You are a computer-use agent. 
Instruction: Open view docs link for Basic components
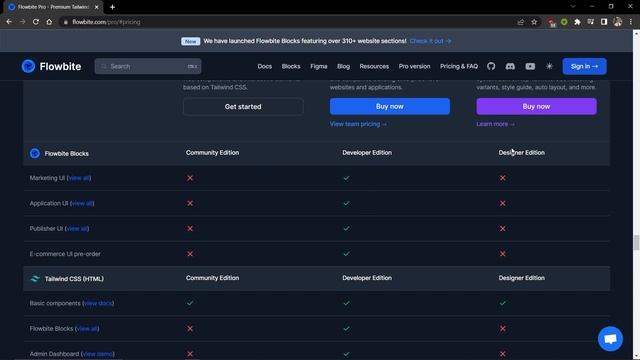(98, 303)
